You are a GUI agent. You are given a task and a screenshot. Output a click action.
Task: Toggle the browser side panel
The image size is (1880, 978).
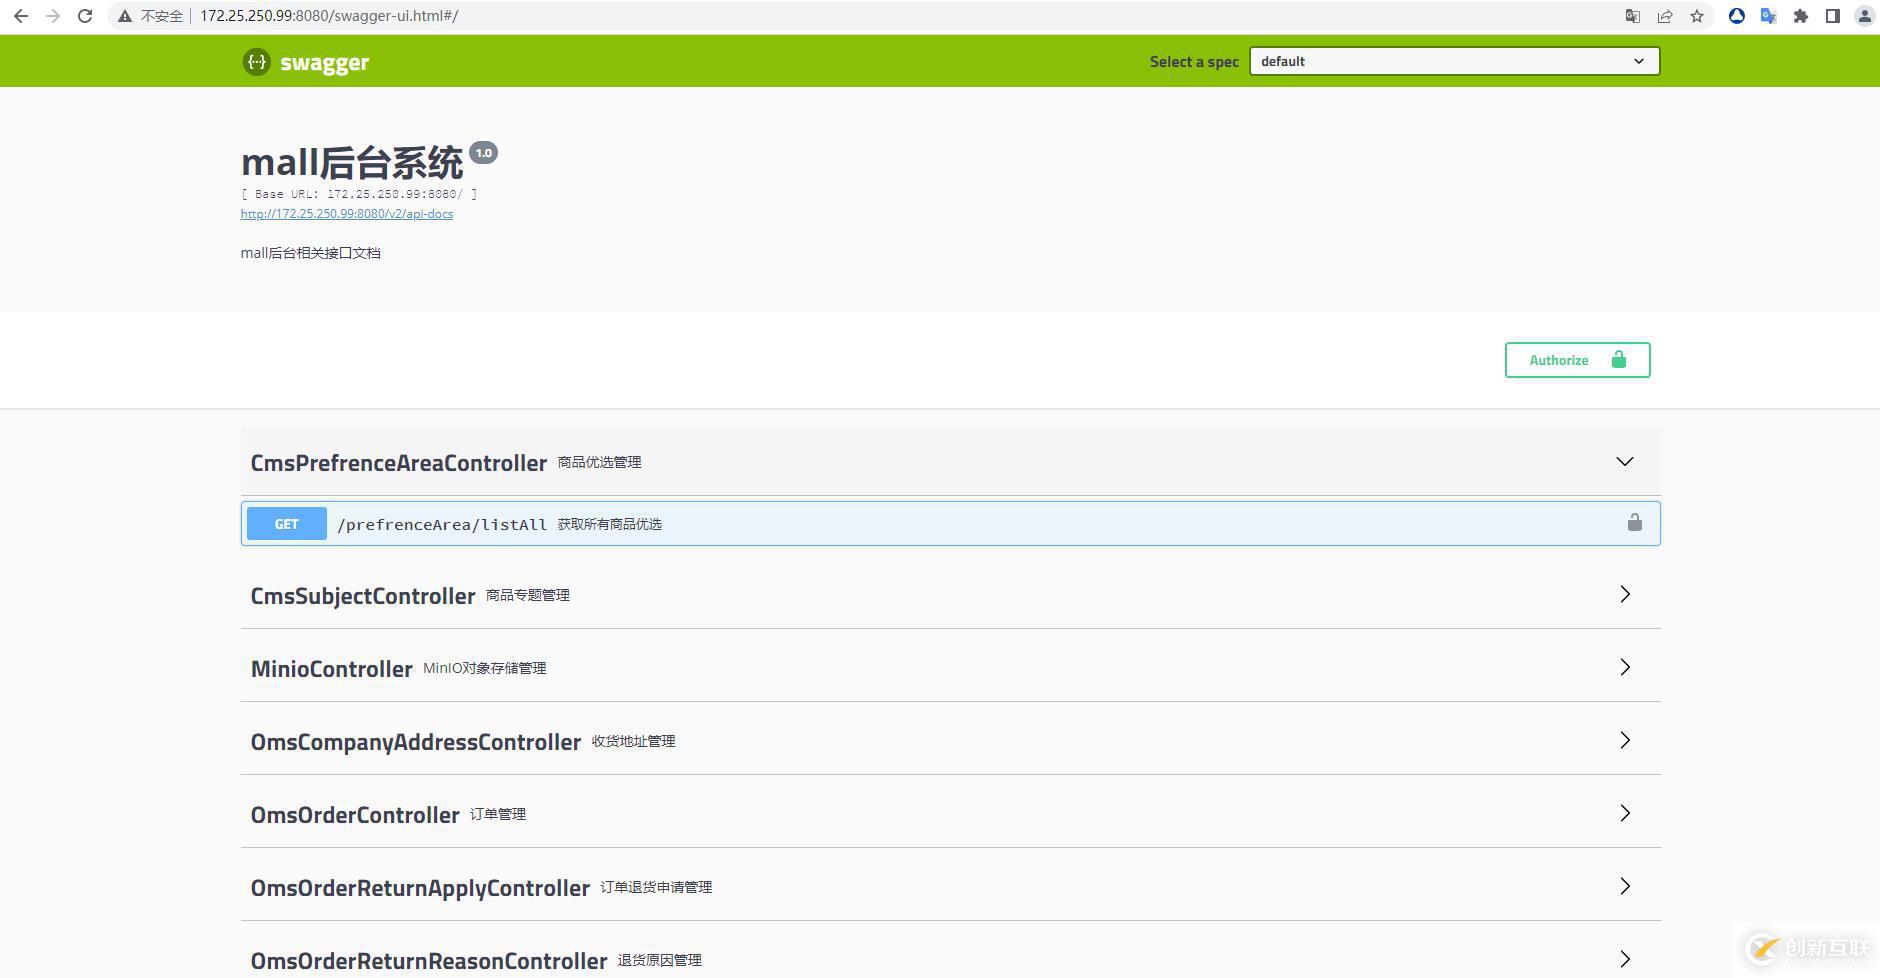[x=1833, y=16]
